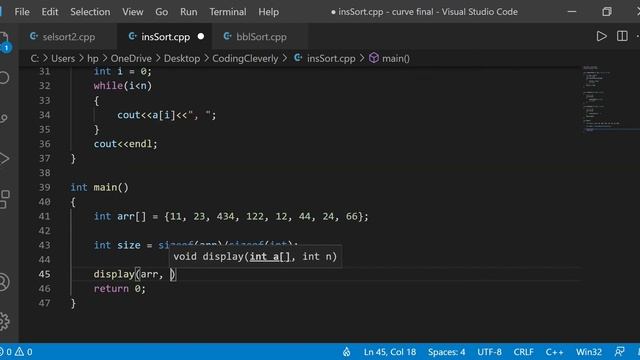The image size is (640, 360).
Task: Open the Search view in activity bar
Action: coord(4,78)
